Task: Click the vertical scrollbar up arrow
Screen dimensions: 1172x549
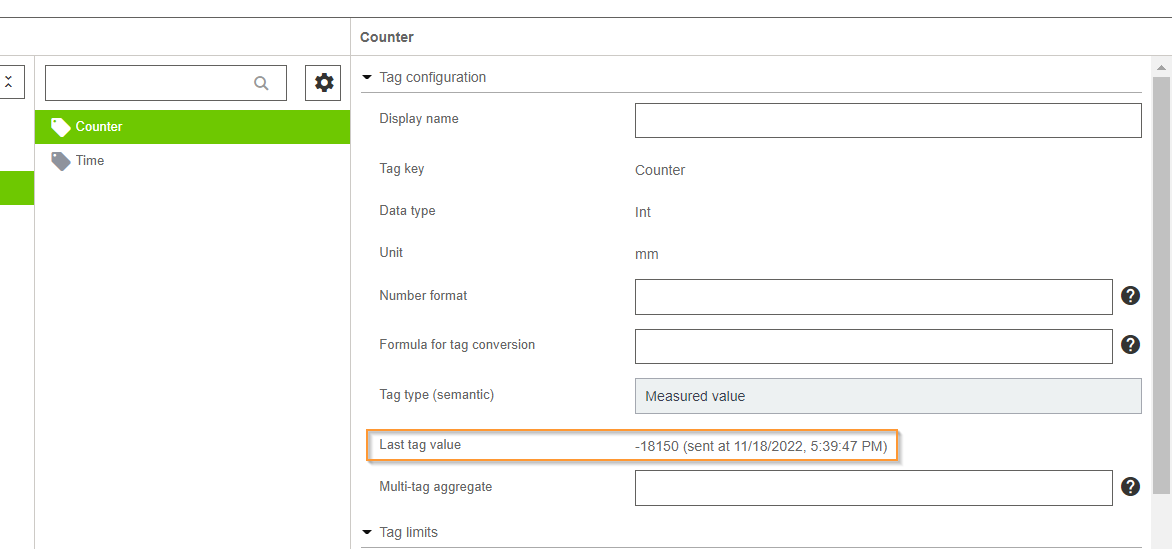Action: pos(1162,68)
